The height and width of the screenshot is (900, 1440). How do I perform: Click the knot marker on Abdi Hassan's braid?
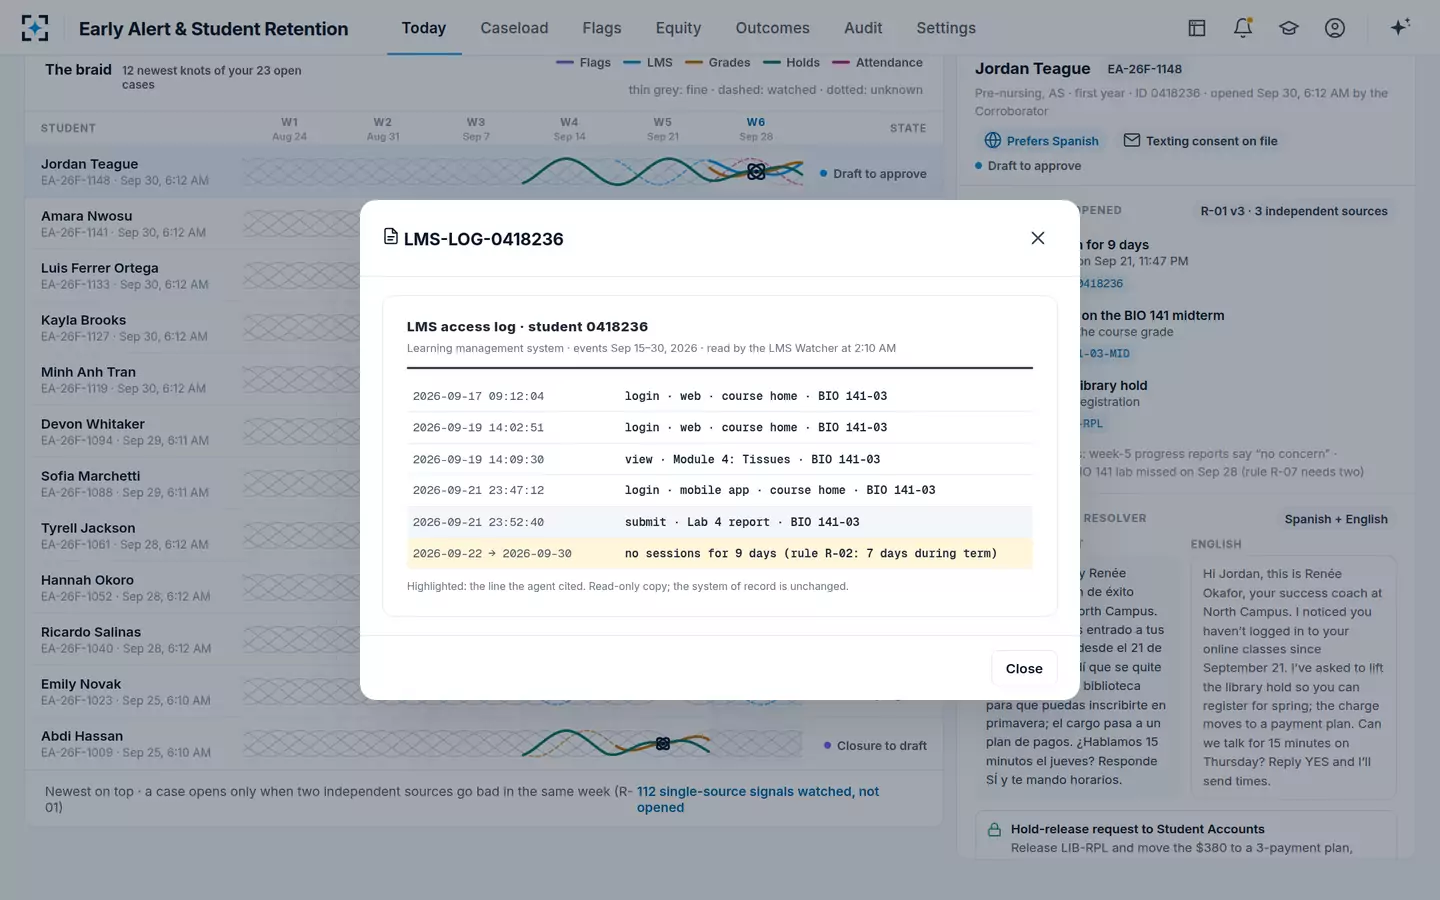tap(663, 744)
